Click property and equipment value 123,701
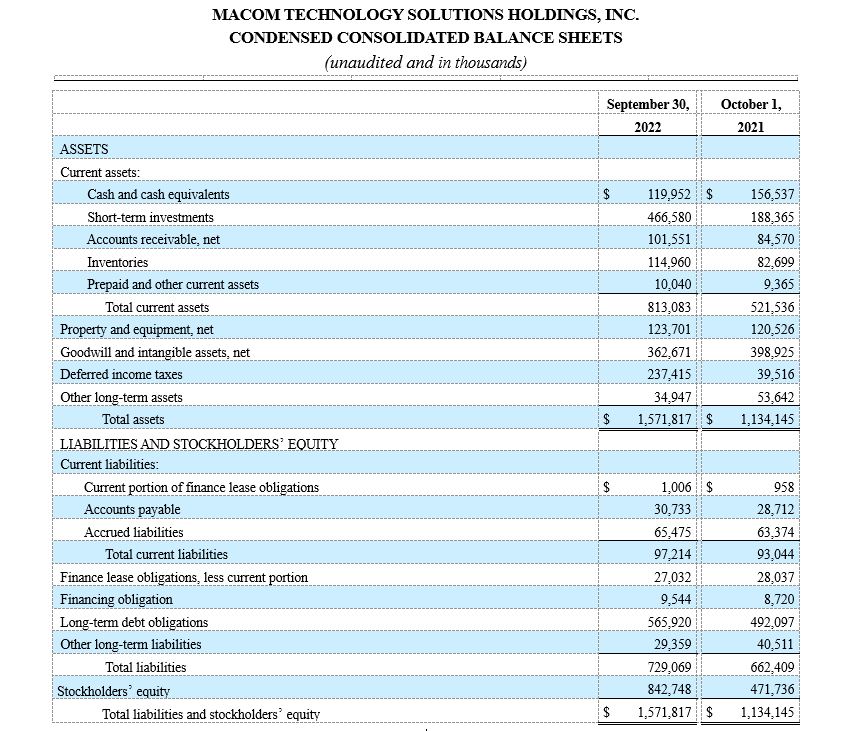 click(669, 330)
